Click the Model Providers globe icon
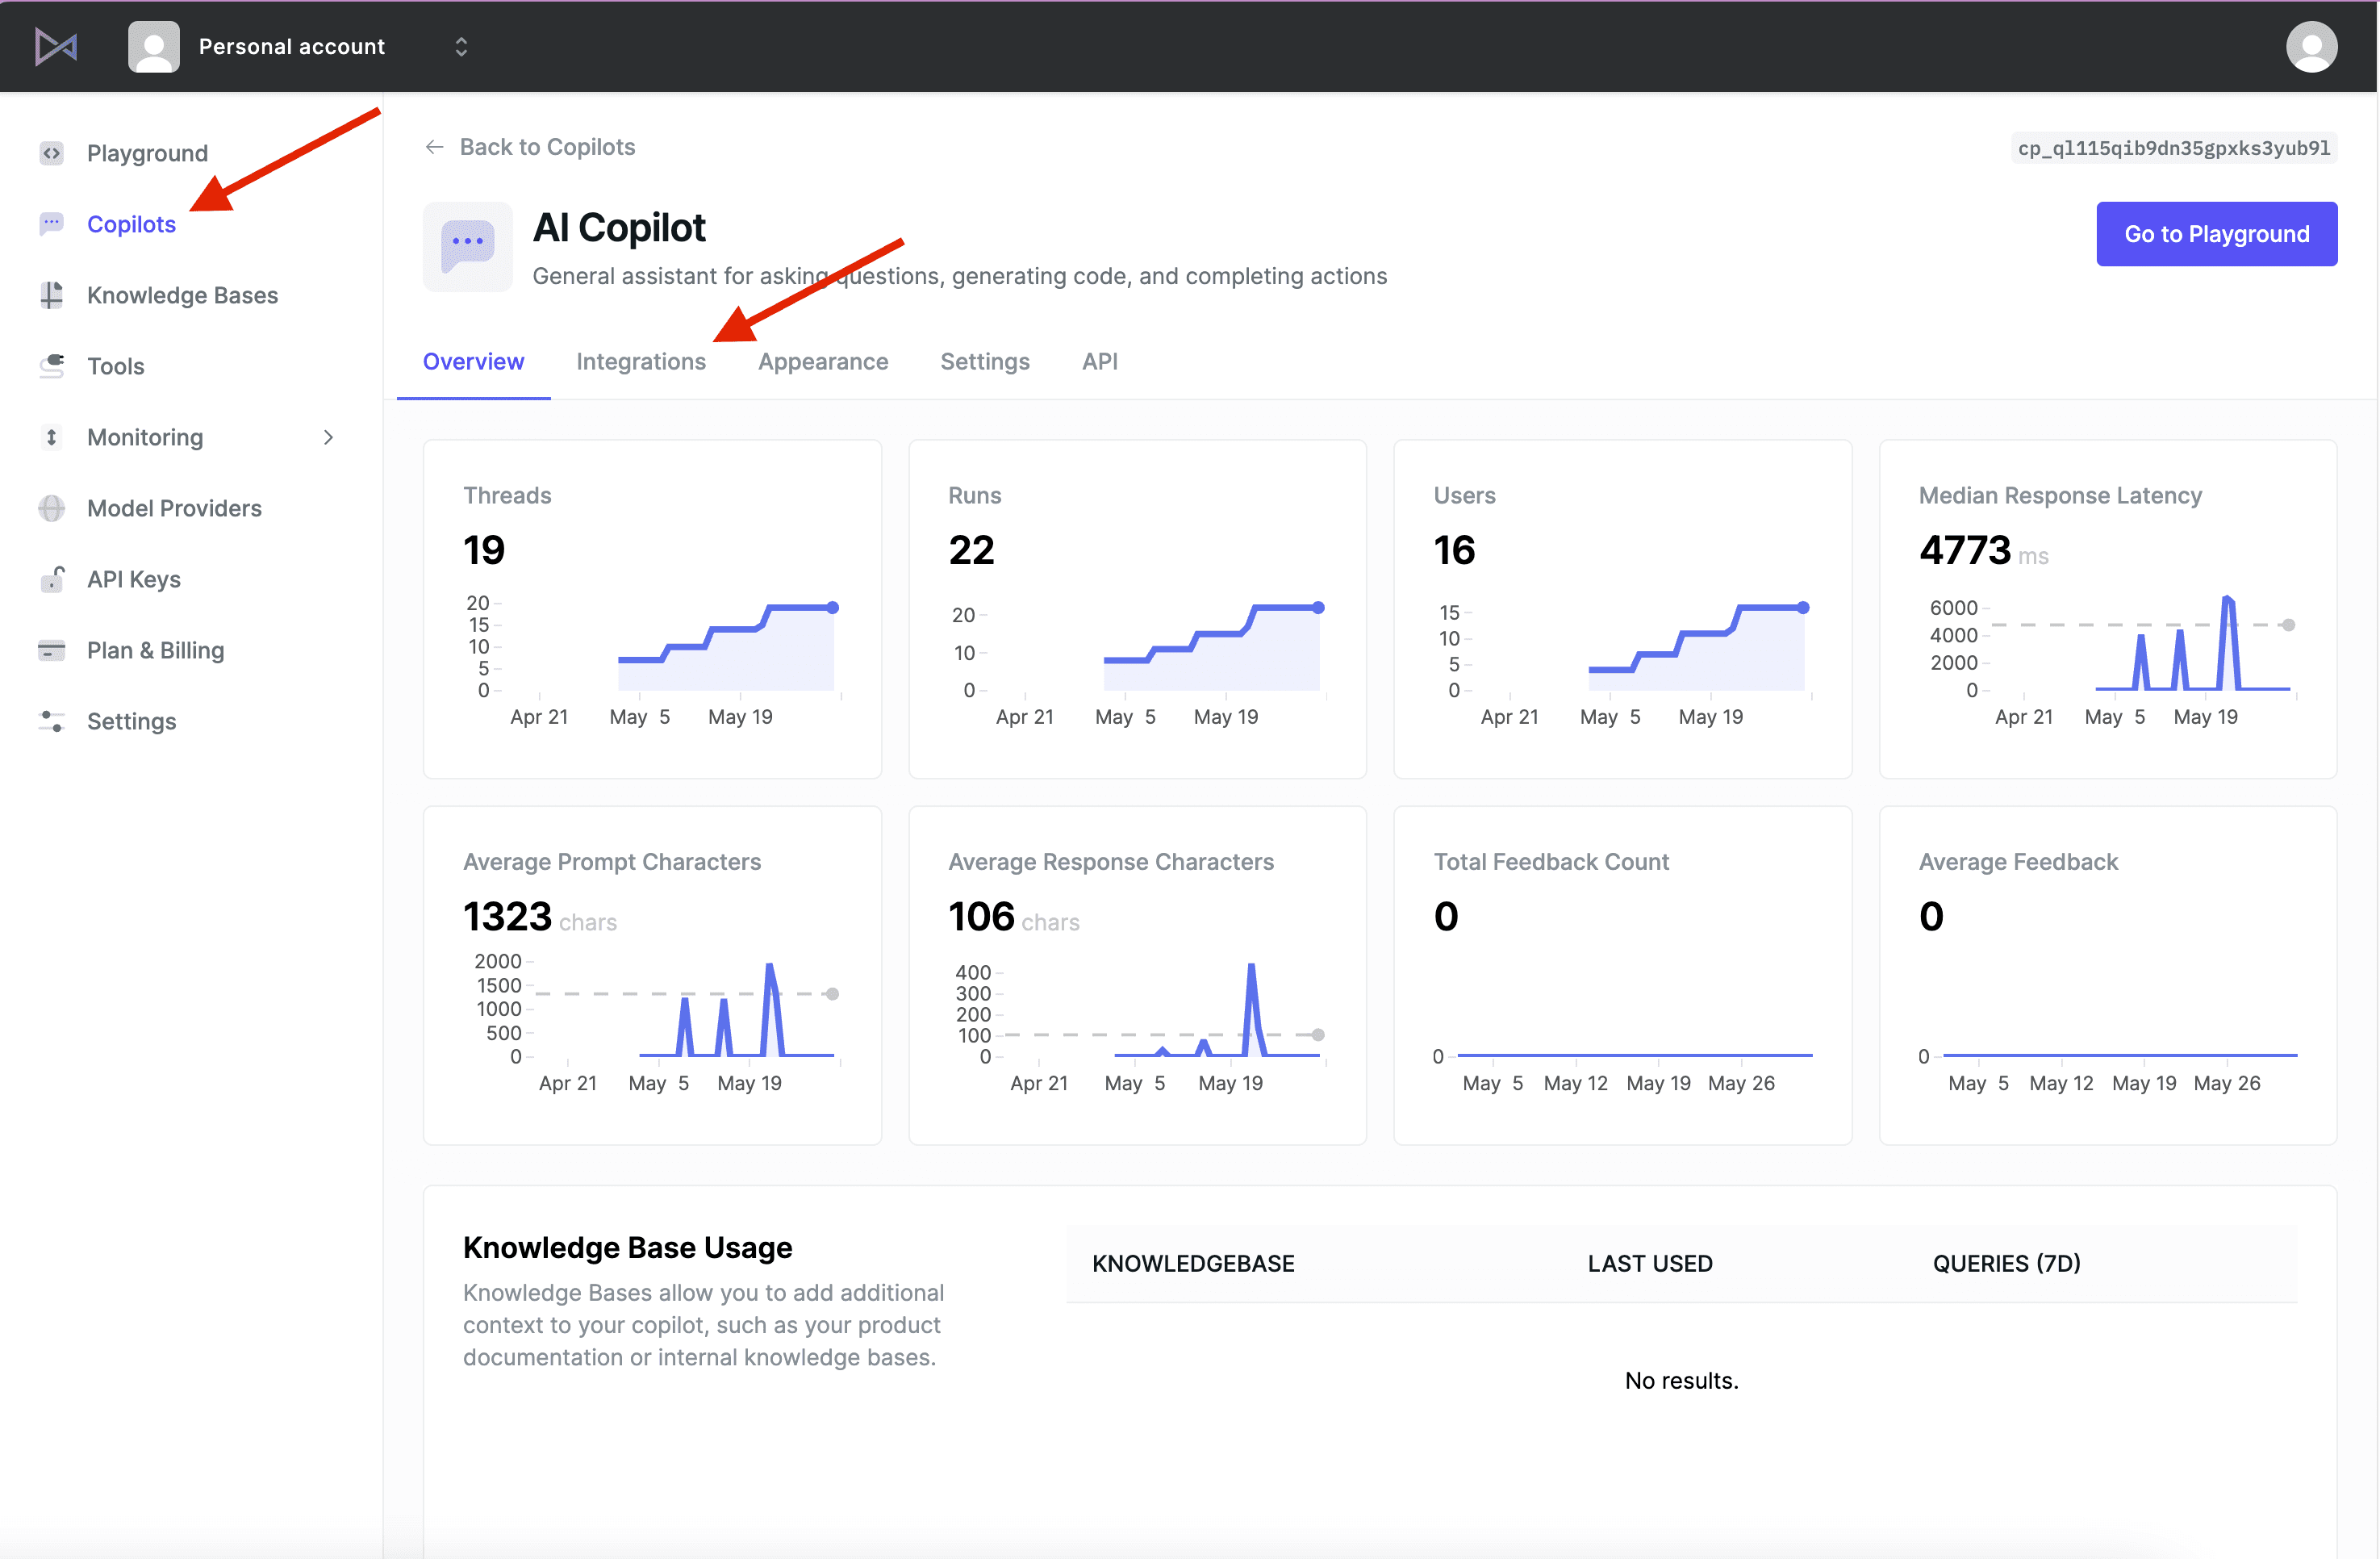 point(51,508)
